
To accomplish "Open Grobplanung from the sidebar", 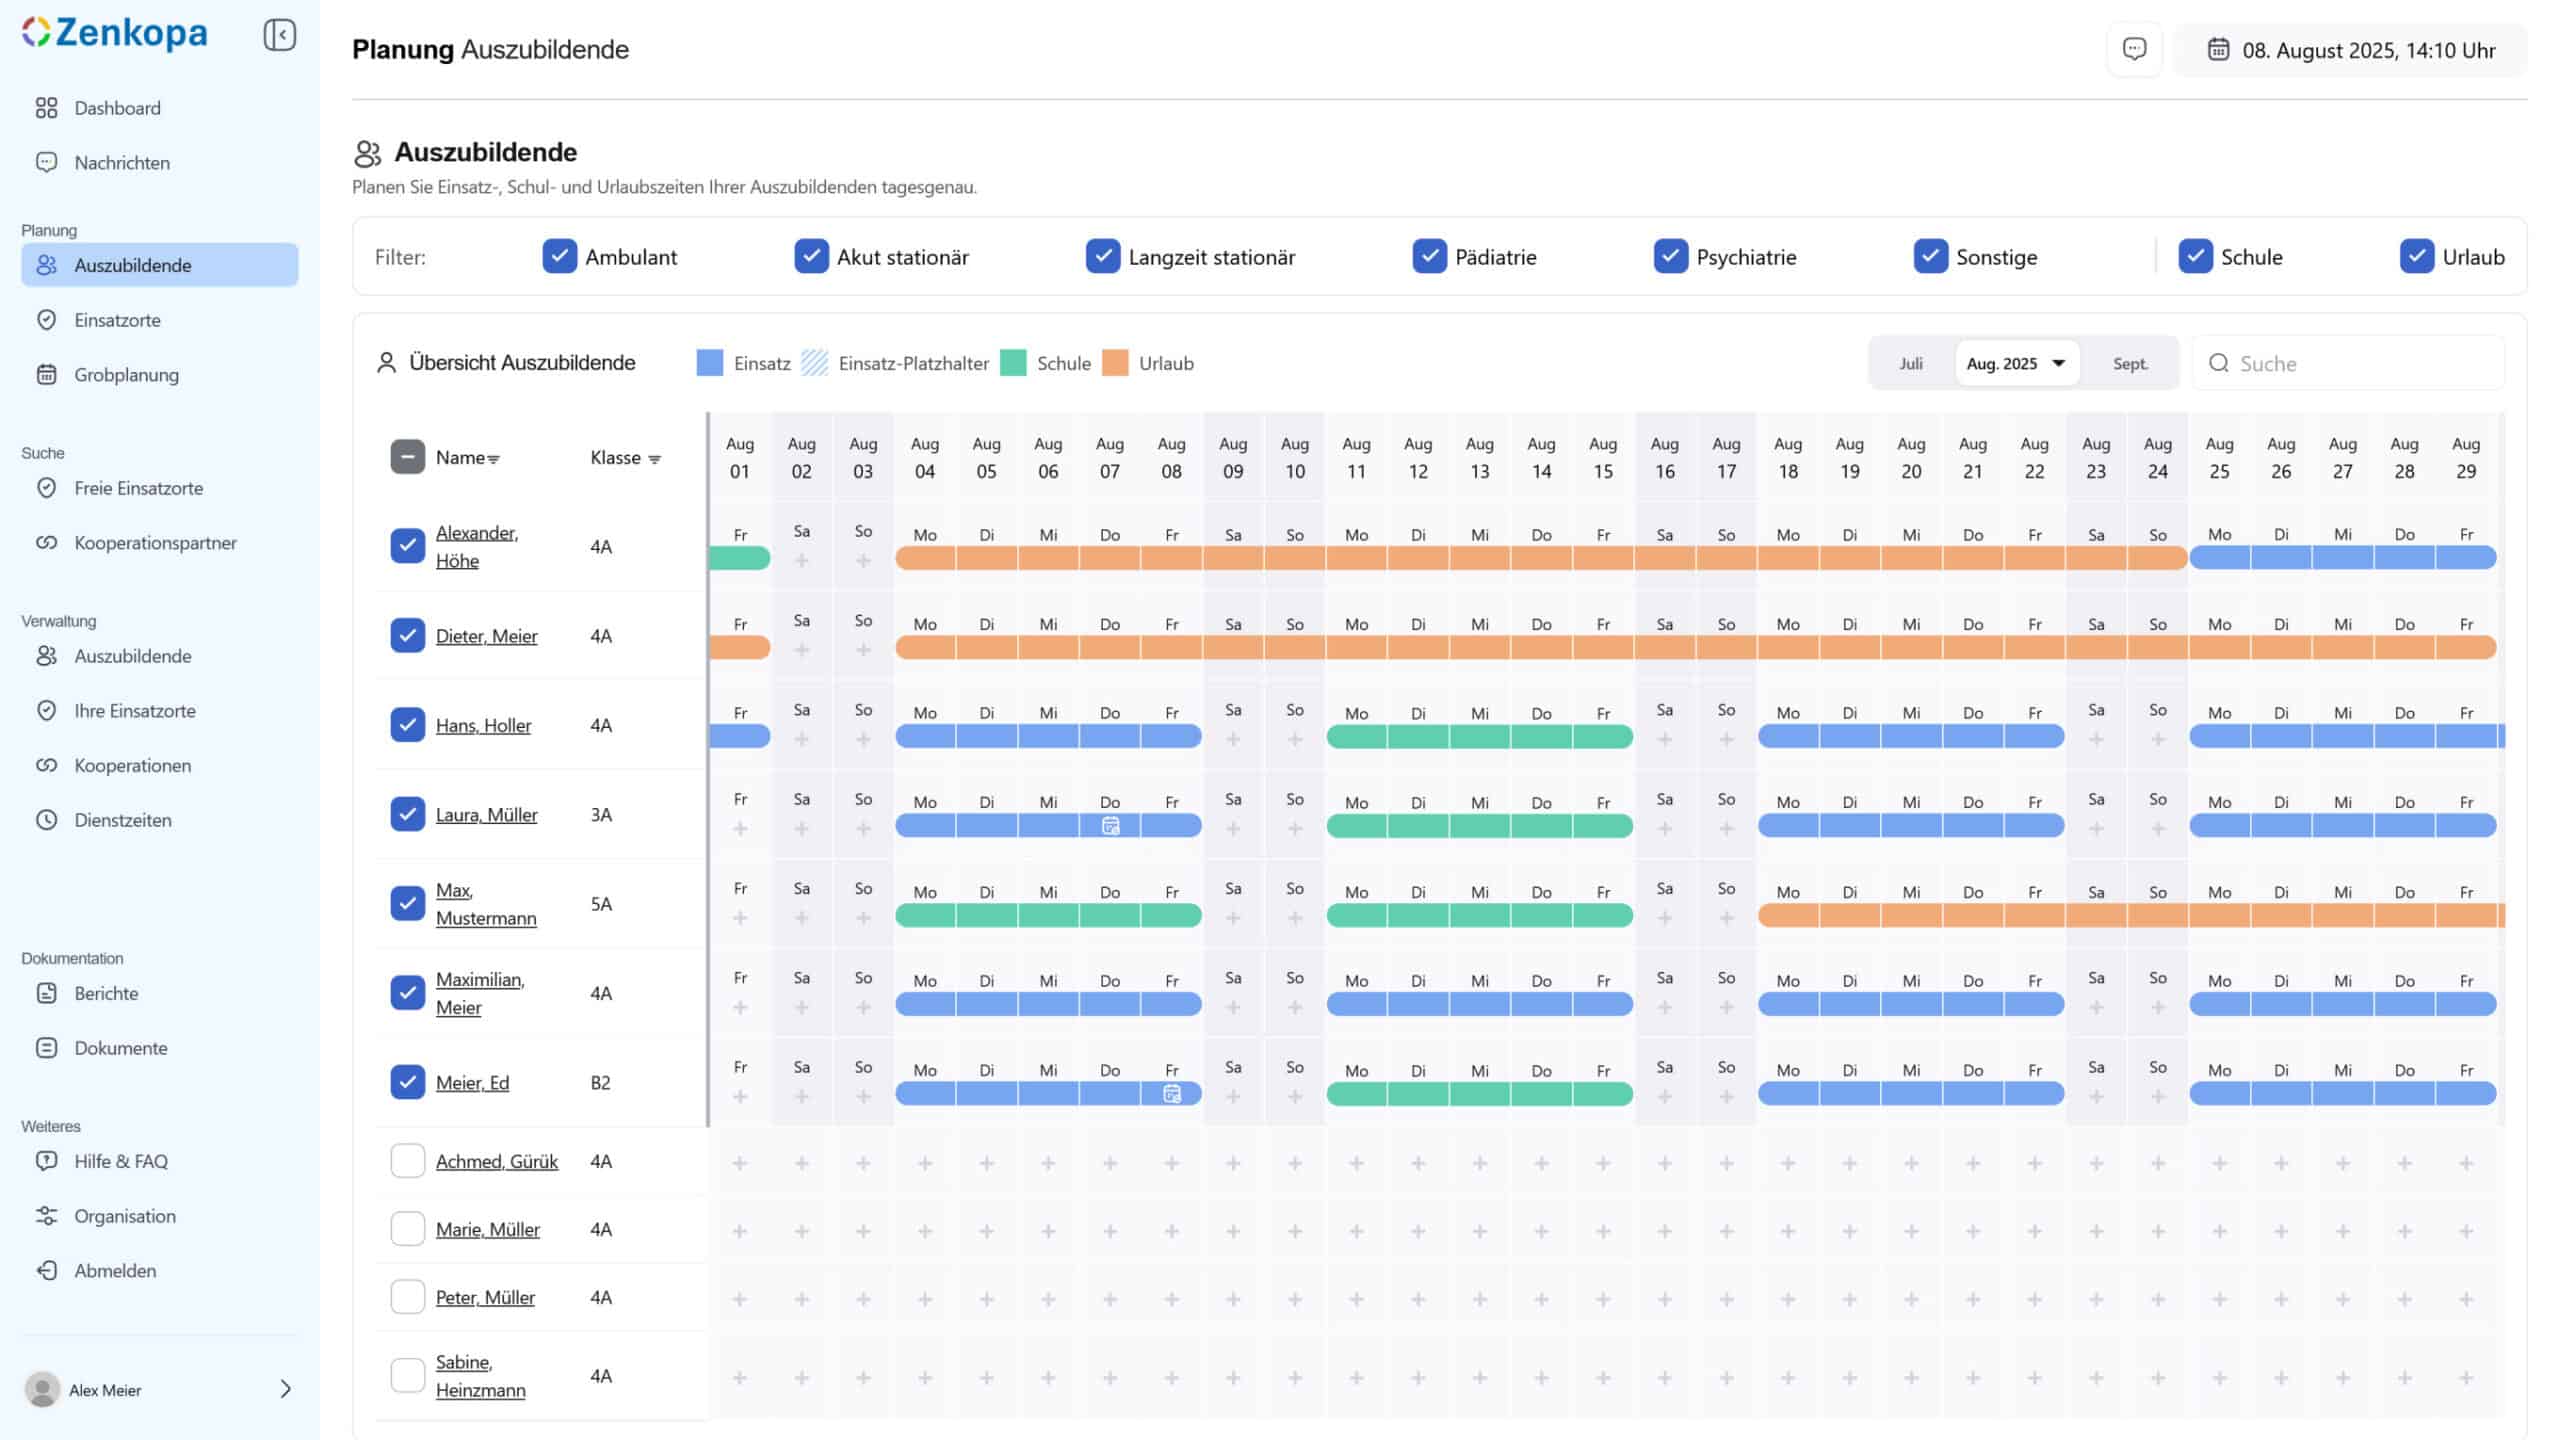I will click(126, 375).
